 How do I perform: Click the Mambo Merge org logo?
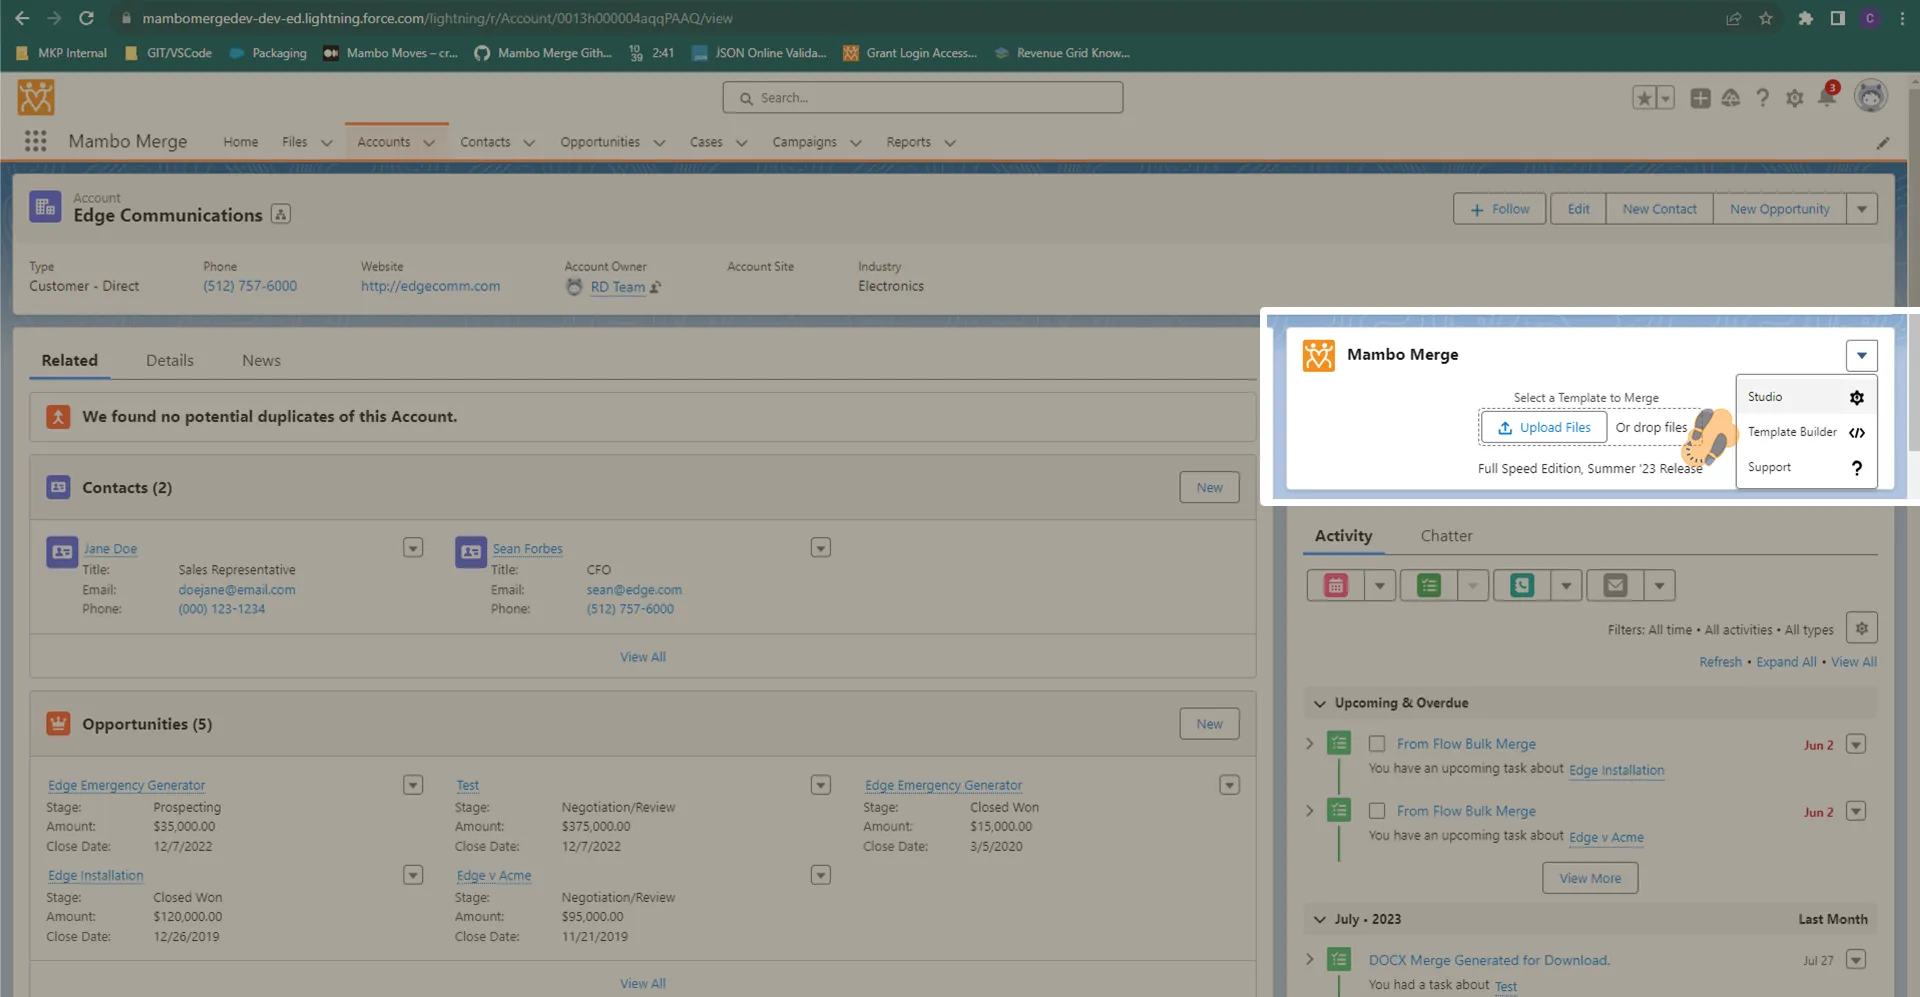click(36, 97)
